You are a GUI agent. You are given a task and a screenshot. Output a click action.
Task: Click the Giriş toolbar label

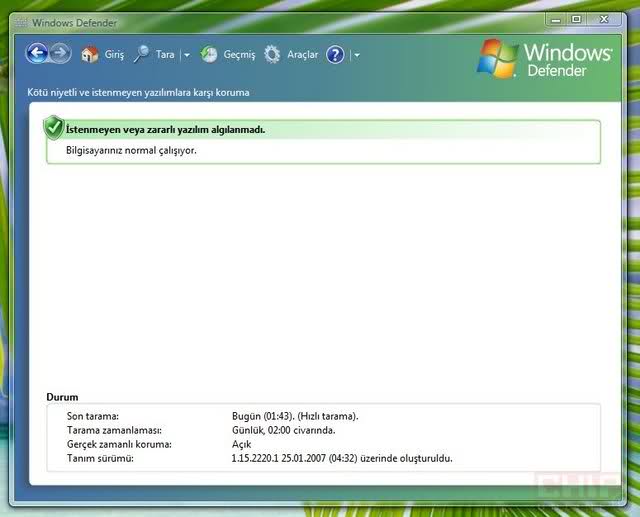[114, 55]
